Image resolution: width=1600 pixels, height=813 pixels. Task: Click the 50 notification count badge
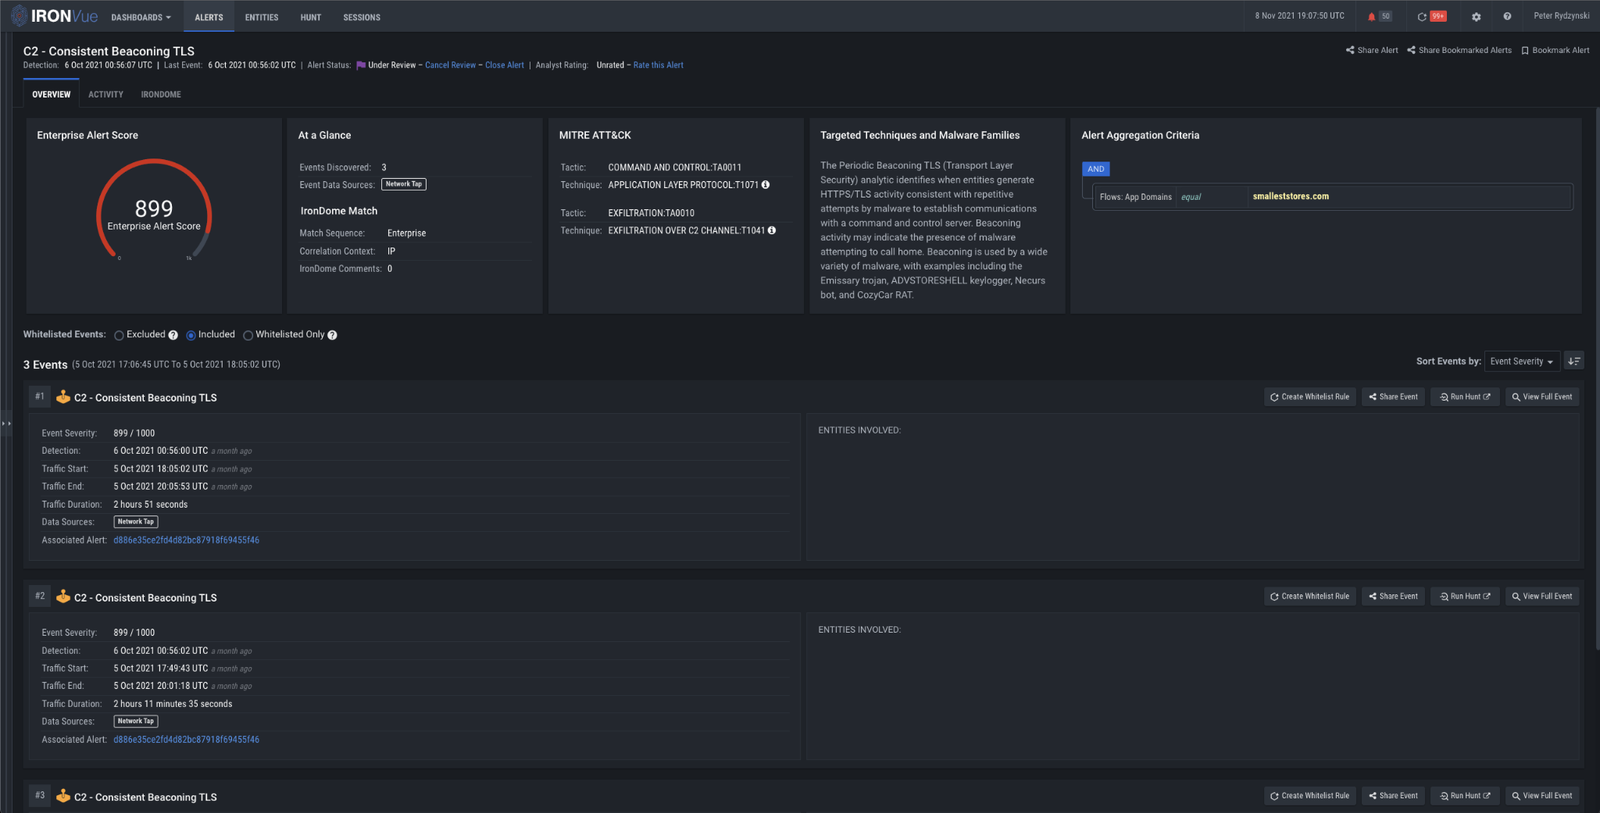pyautogui.click(x=1385, y=17)
